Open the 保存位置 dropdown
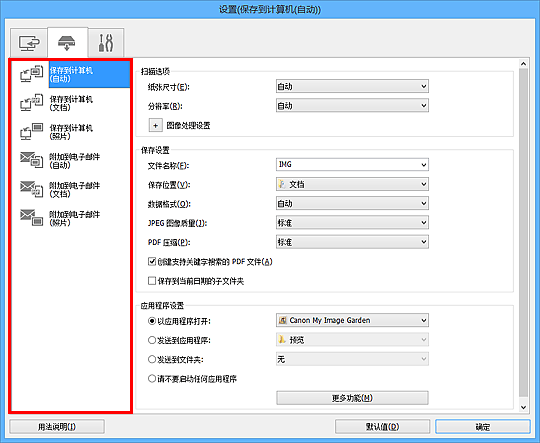The image size is (540, 443). pyautogui.click(x=352, y=184)
